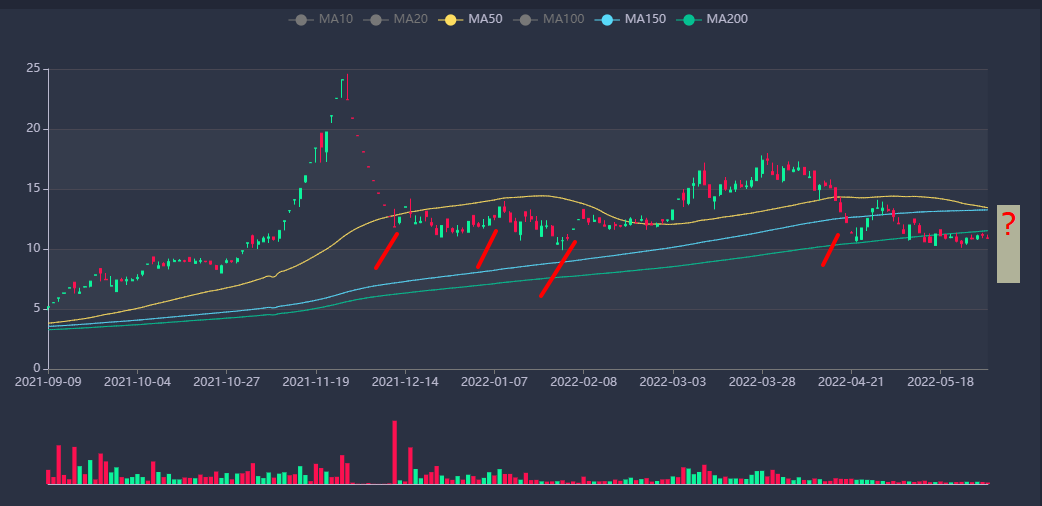Click the red annotation line near 2022-04-21
This screenshot has height=506, width=1042.
(x=831, y=250)
